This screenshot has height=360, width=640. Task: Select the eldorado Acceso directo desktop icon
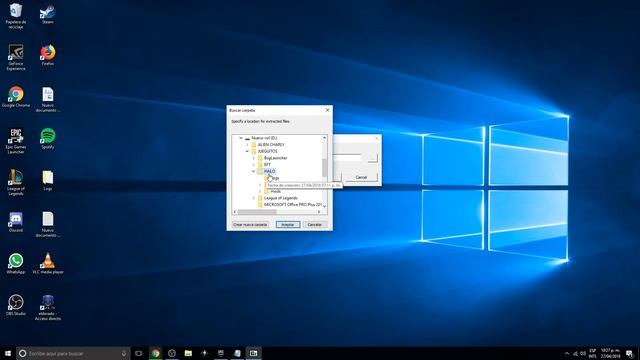(48, 307)
